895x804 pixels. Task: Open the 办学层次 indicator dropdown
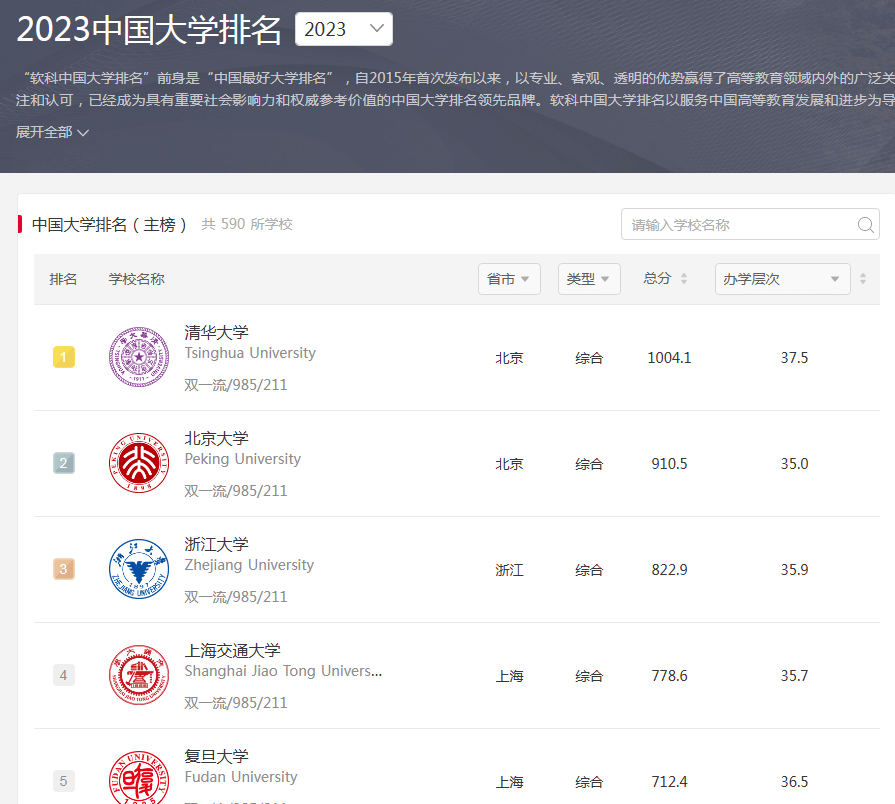tap(783, 279)
